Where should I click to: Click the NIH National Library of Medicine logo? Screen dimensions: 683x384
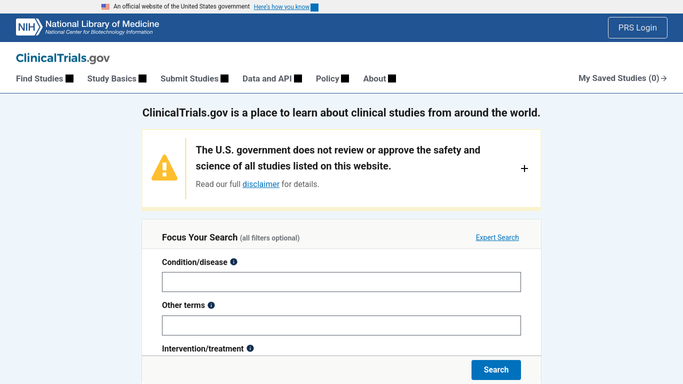[x=88, y=27]
